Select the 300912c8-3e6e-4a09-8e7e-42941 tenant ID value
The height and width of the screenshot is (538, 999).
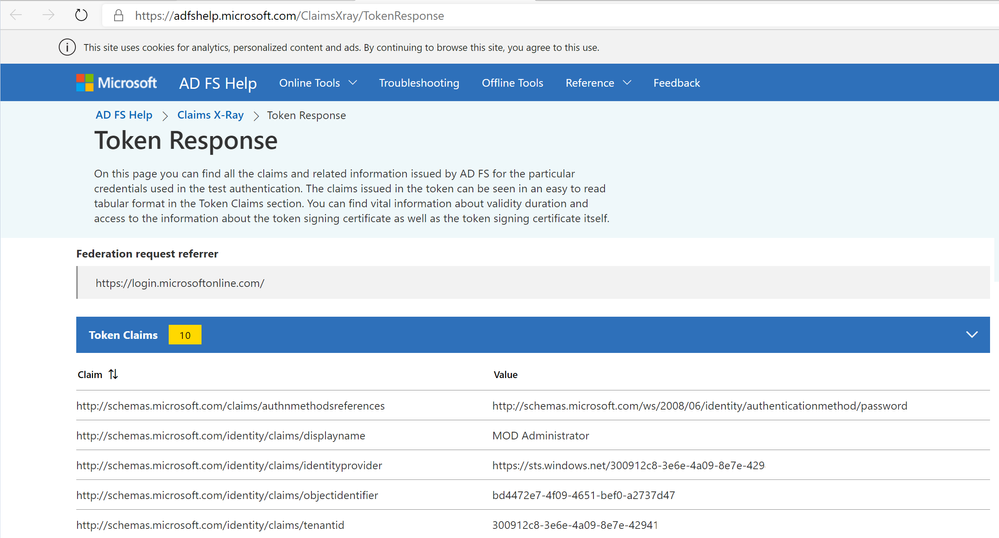(575, 525)
